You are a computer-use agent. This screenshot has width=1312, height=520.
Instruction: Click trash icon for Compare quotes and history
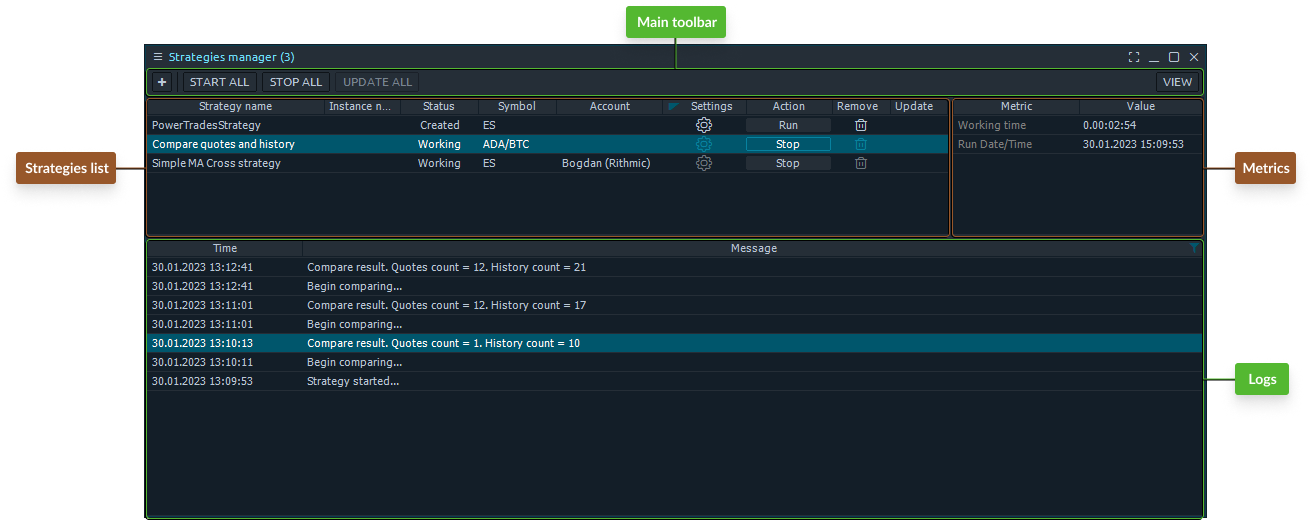860,144
